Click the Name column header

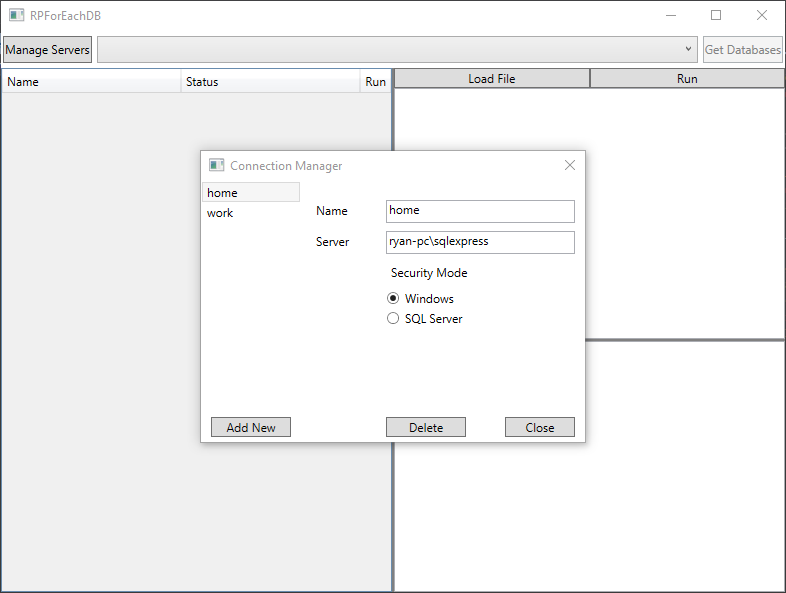[x=91, y=82]
